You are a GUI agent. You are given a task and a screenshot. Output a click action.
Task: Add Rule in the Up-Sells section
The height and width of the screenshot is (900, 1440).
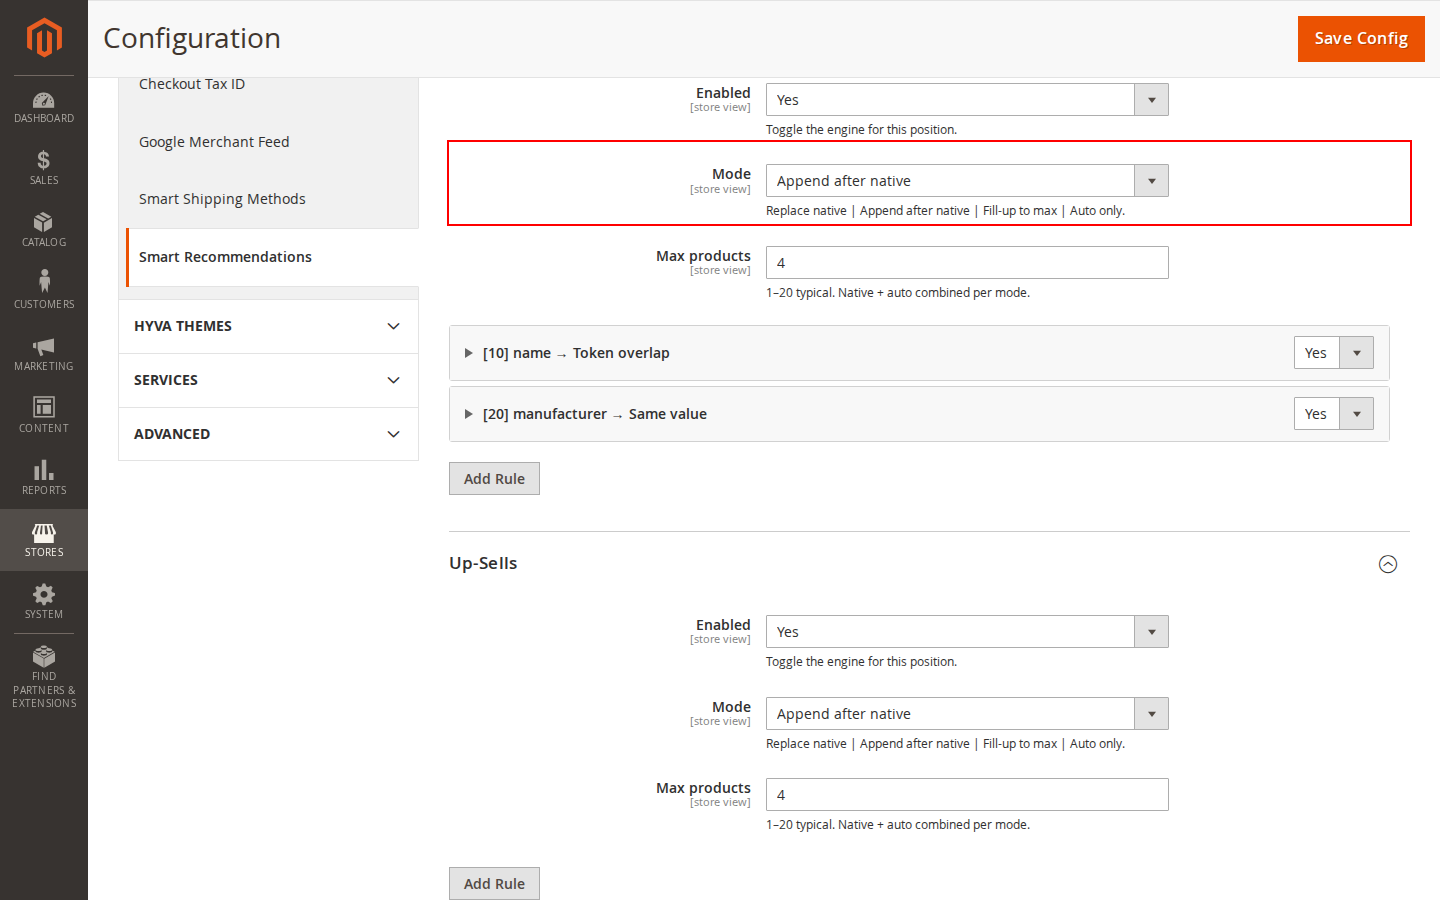tap(494, 884)
